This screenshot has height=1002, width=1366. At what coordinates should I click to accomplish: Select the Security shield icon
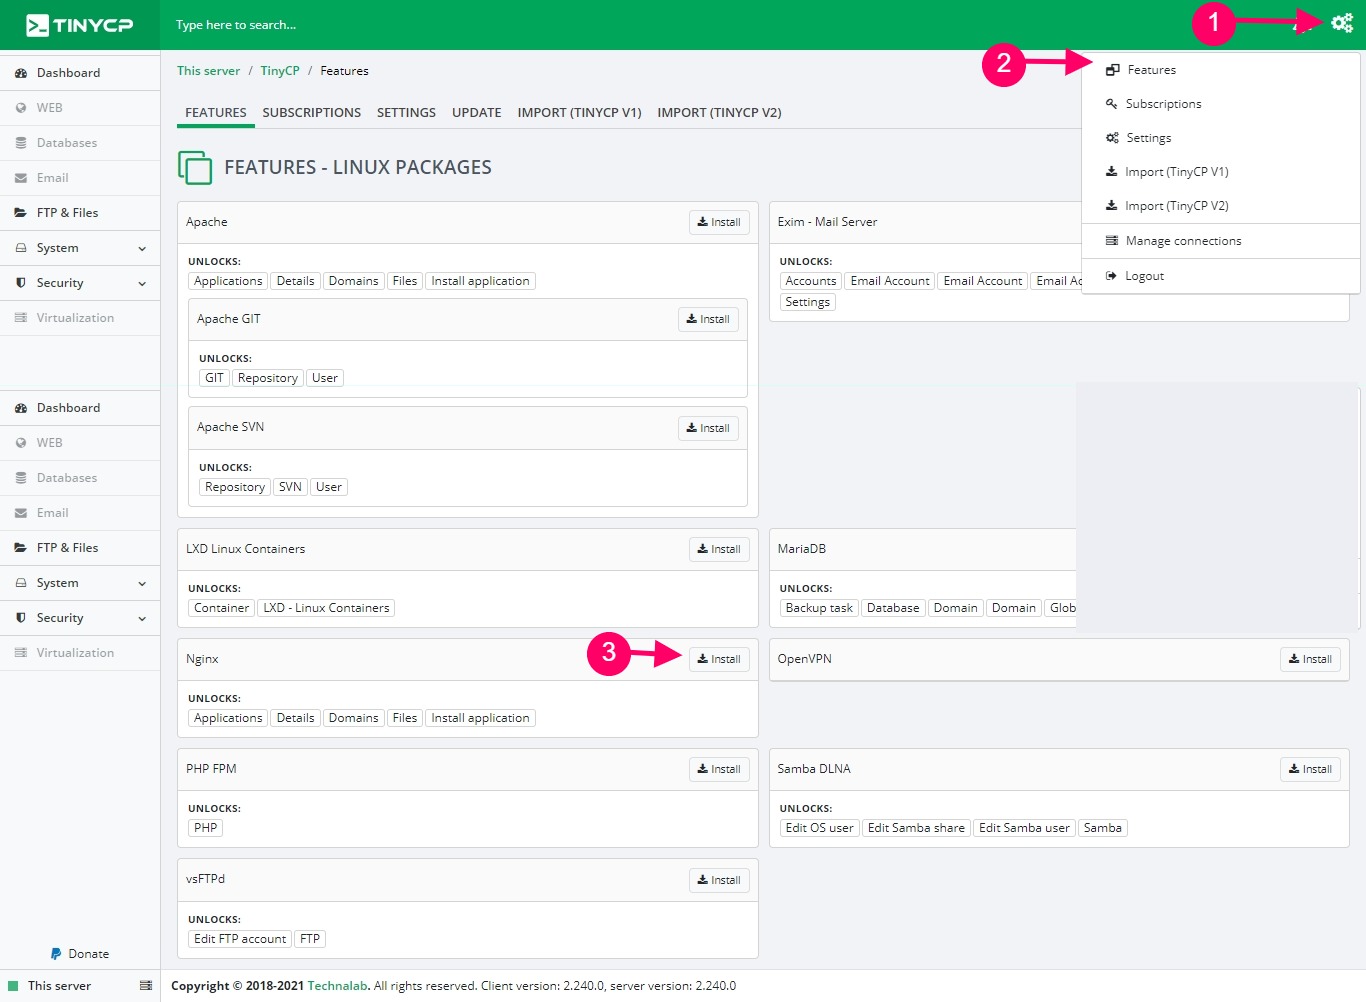point(22,282)
